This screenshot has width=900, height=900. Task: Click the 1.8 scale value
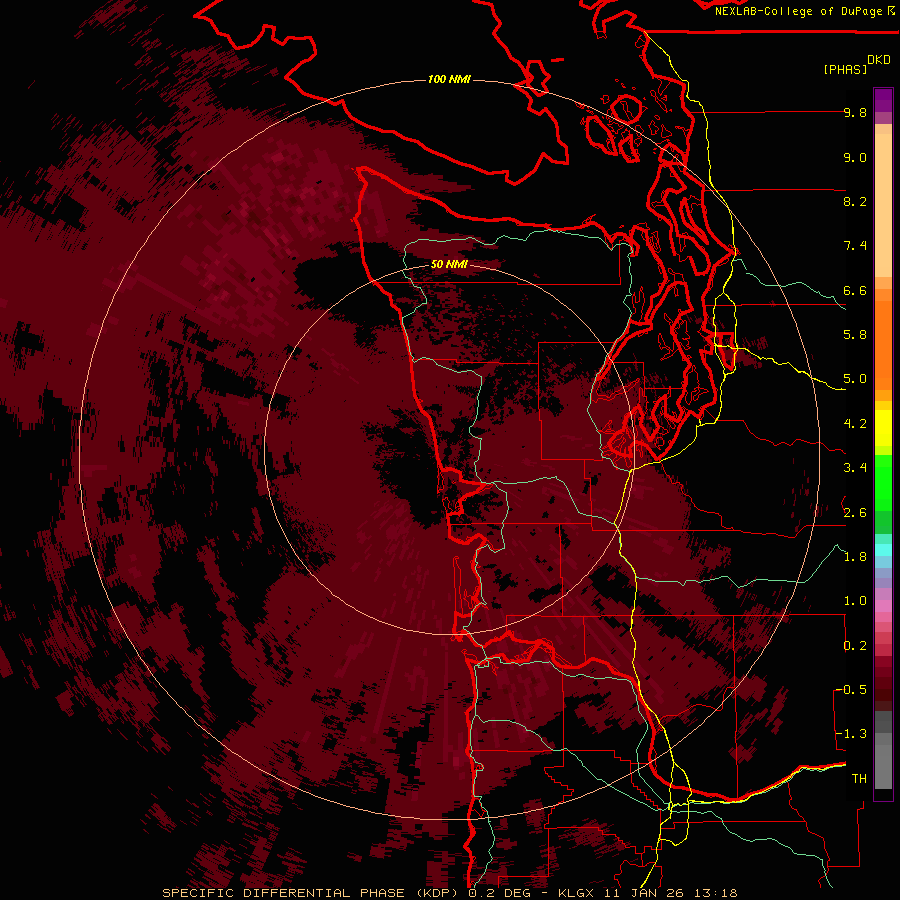pos(855,557)
